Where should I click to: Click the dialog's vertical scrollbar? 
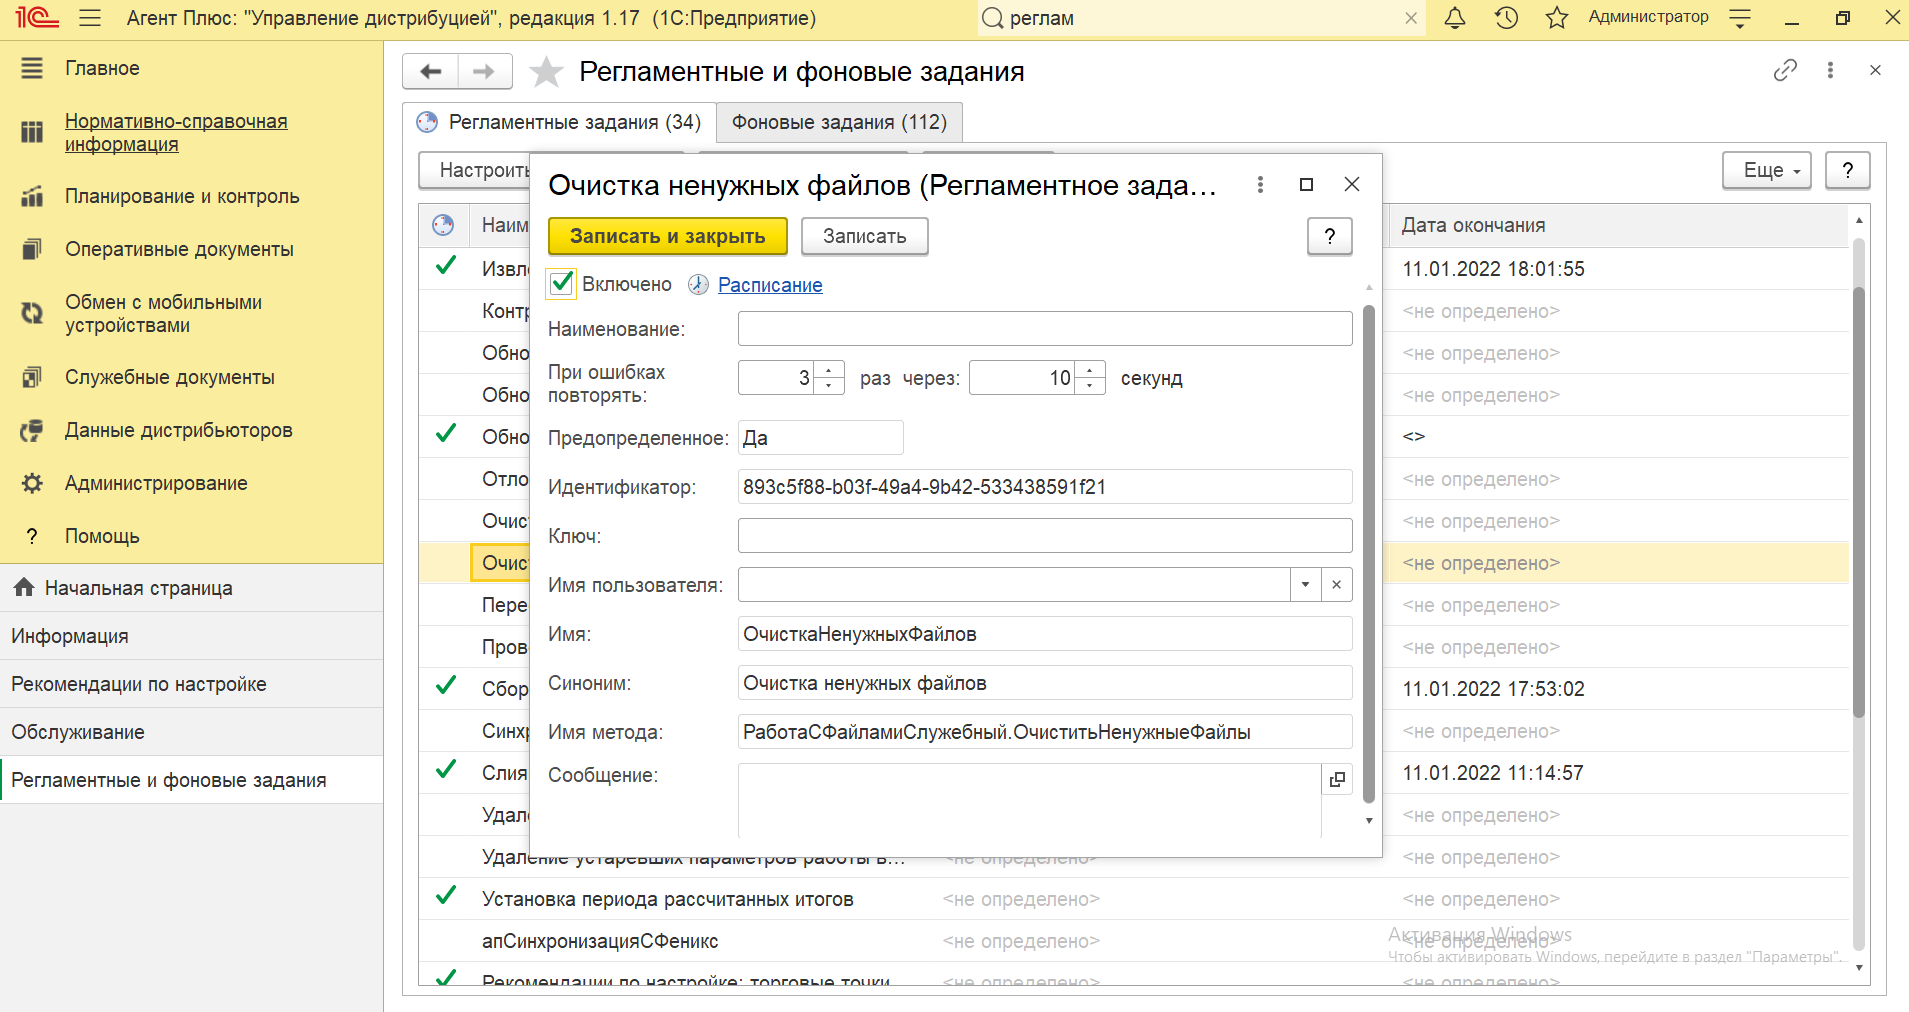click(1369, 553)
